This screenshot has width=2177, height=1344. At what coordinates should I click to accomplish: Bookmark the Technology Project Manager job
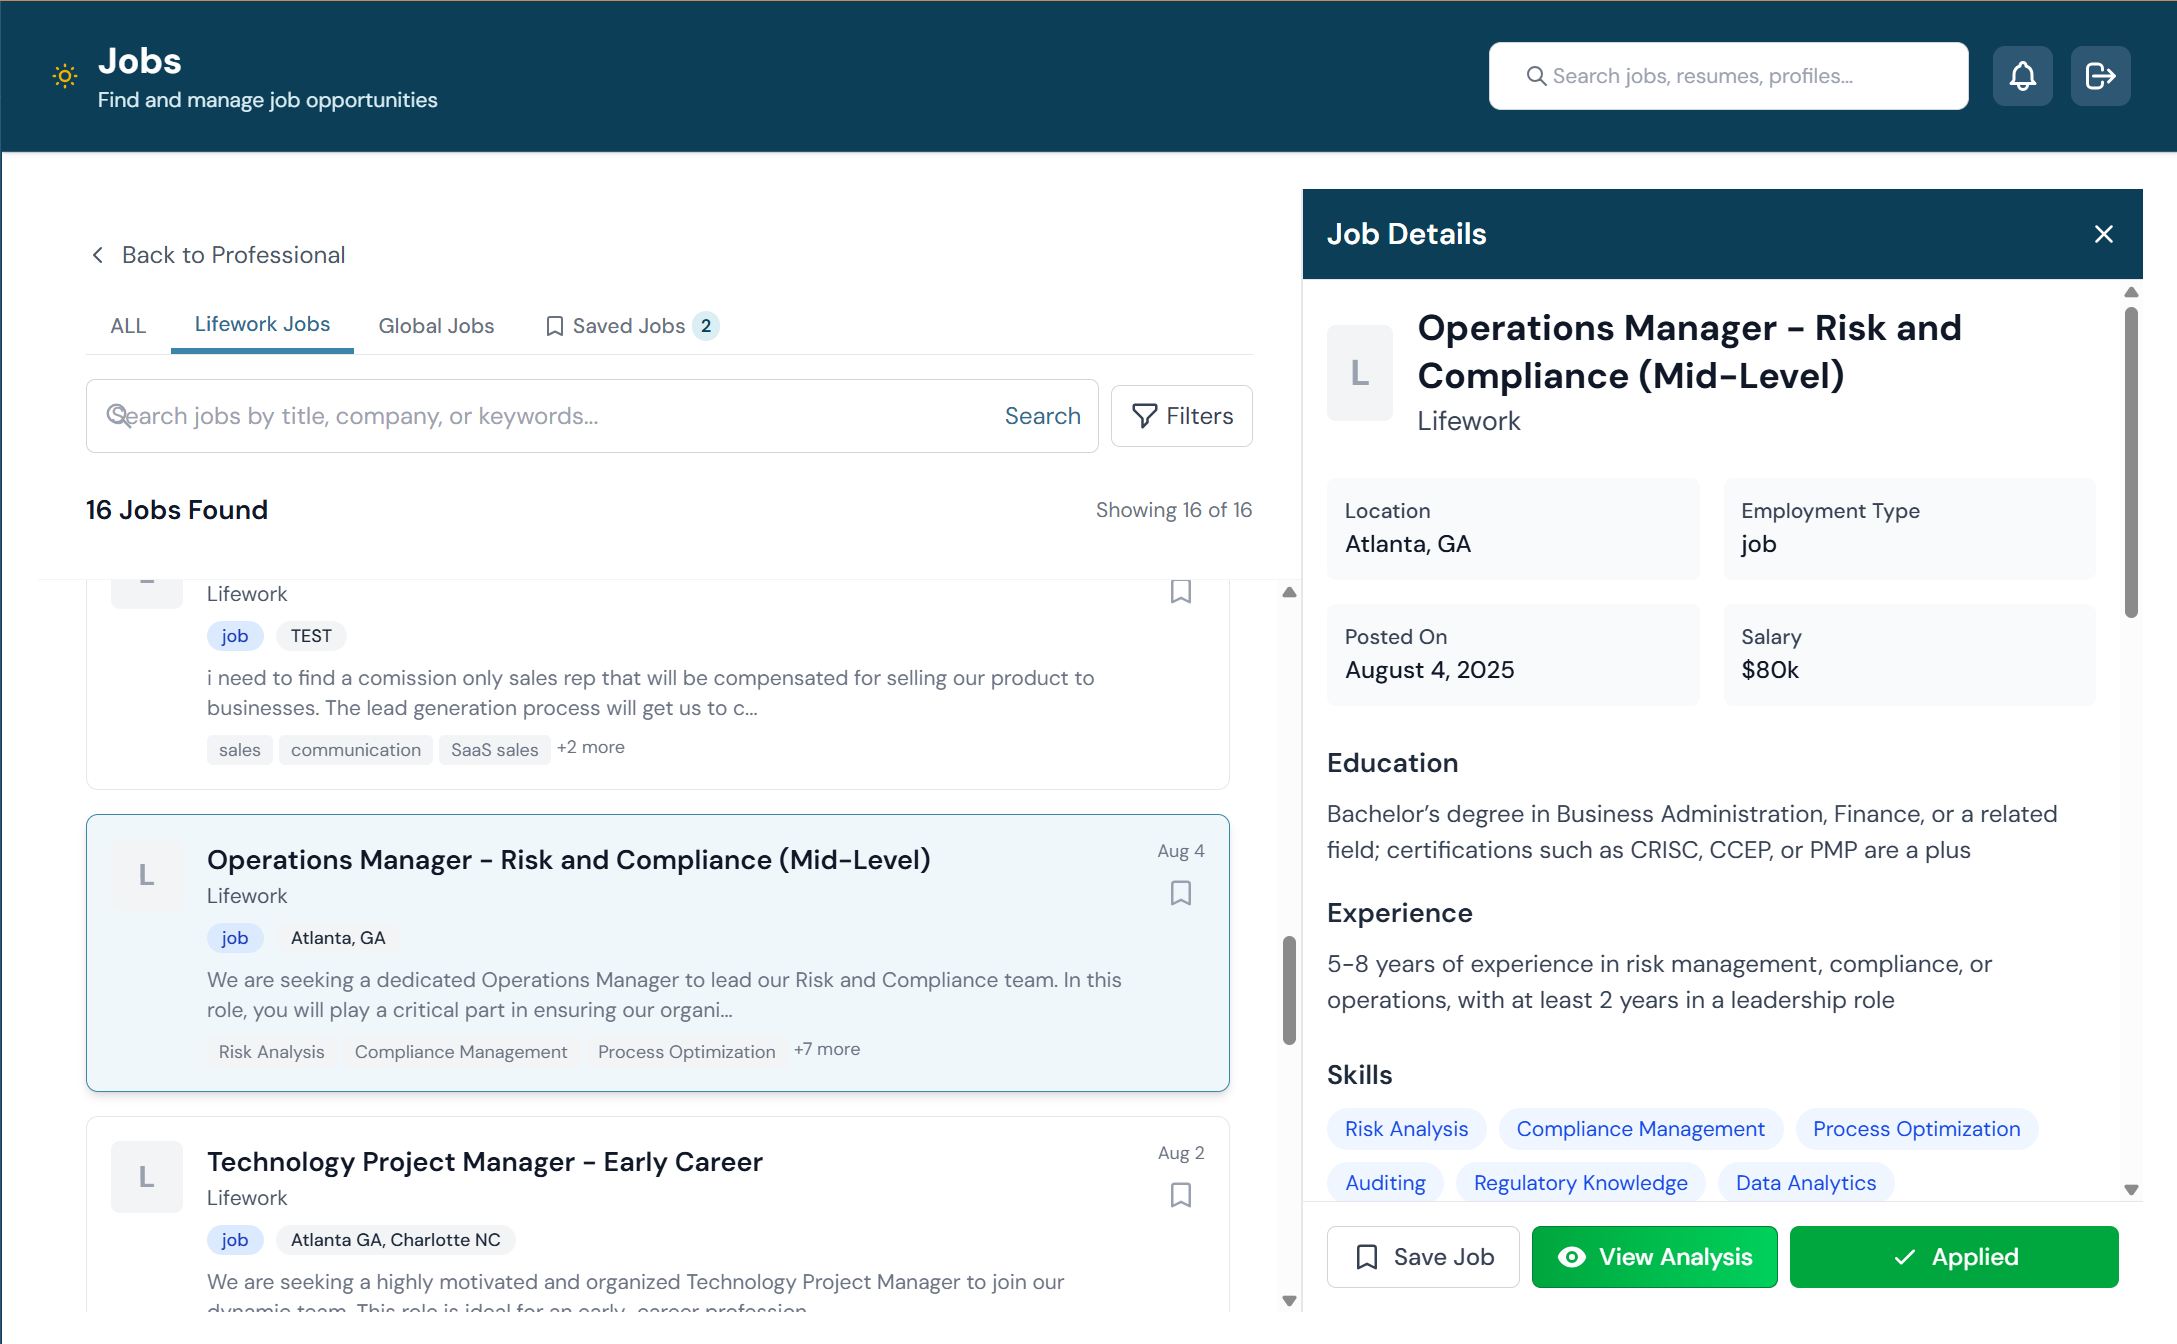point(1181,1195)
